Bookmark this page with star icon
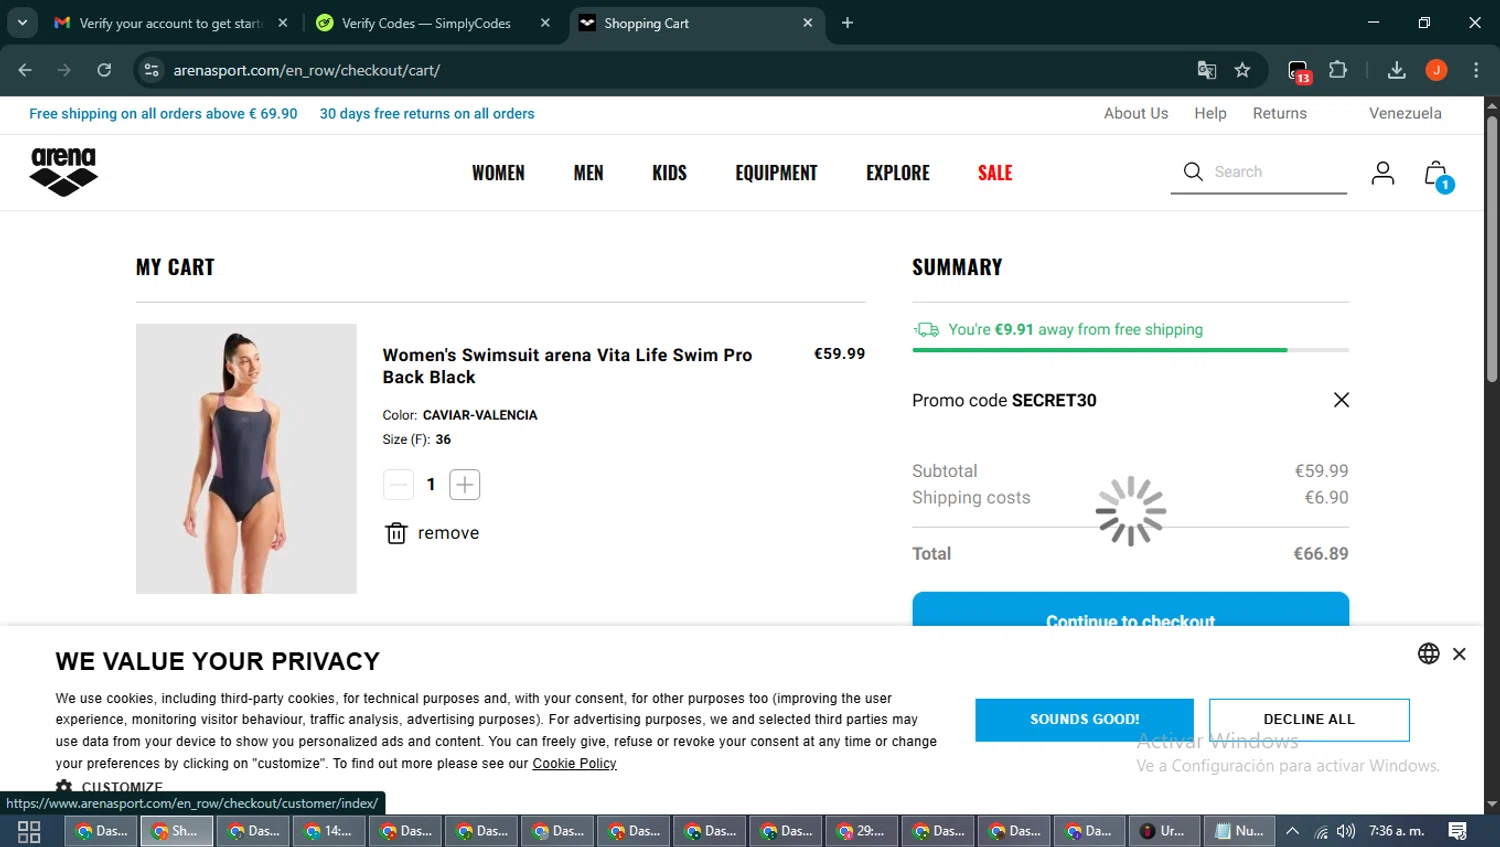The image size is (1500, 847). coord(1242,70)
